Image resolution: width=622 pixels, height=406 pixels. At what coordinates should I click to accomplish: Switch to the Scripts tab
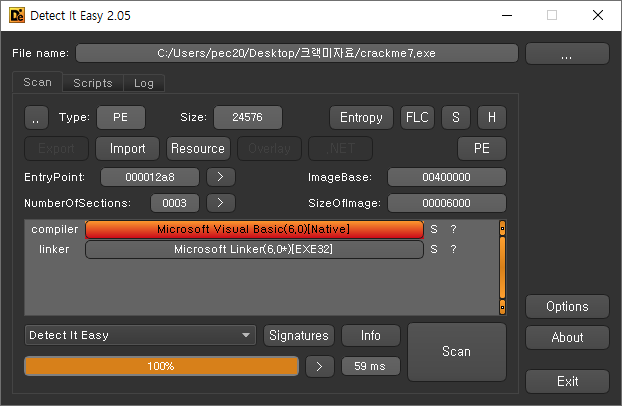pyautogui.click(x=93, y=83)
